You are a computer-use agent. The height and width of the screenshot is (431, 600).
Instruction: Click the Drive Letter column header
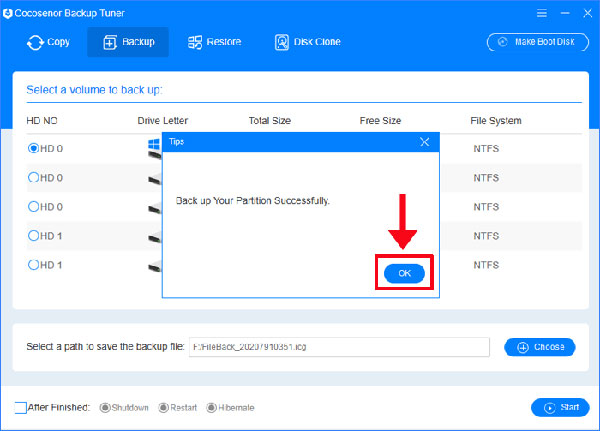(x=163, y=121)
